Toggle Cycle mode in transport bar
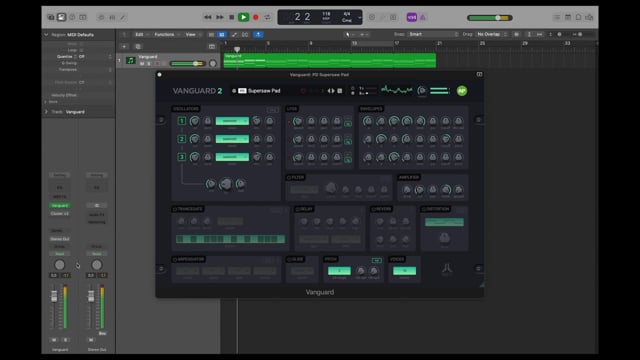The image size is (640, 360). (268, 18)
